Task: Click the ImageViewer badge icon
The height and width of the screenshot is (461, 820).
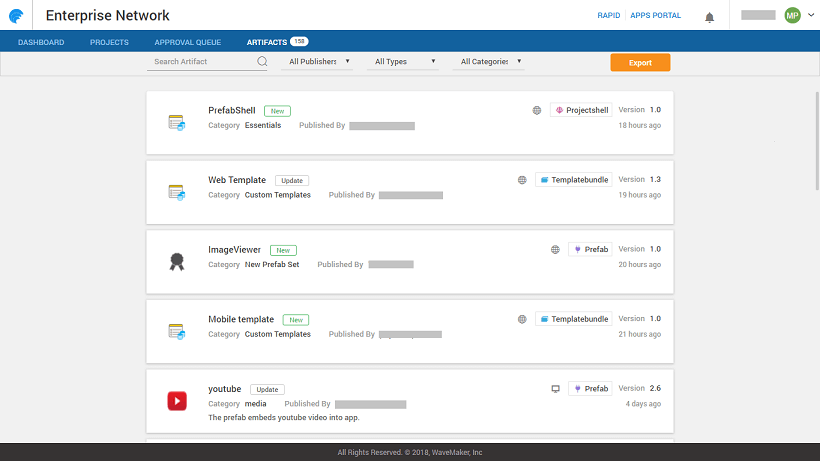Action: tap(176, 262)
